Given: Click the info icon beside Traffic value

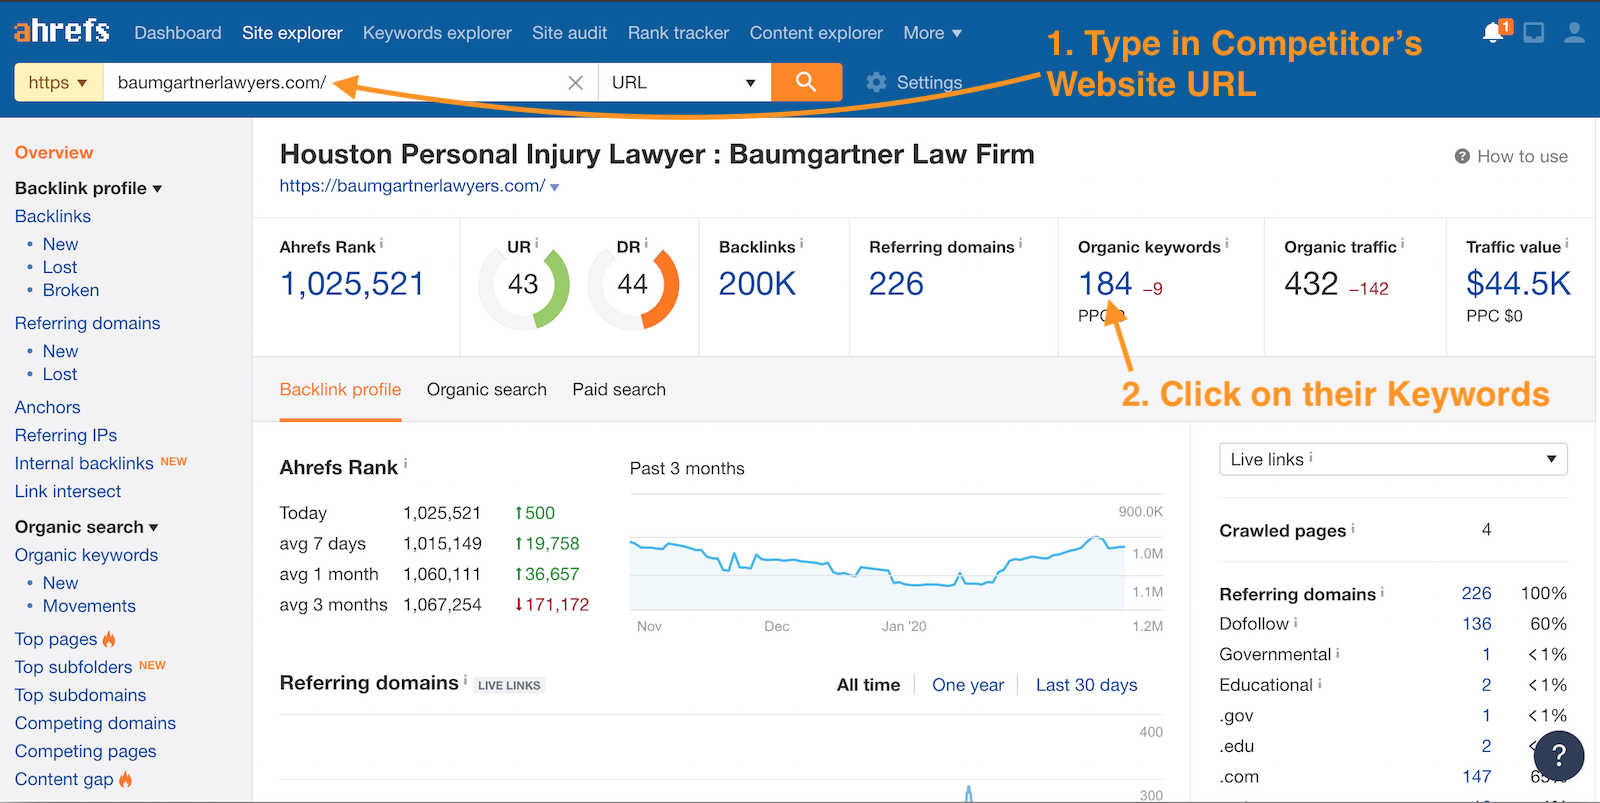Looking at the screenshot, I should tap(1566, 243).
